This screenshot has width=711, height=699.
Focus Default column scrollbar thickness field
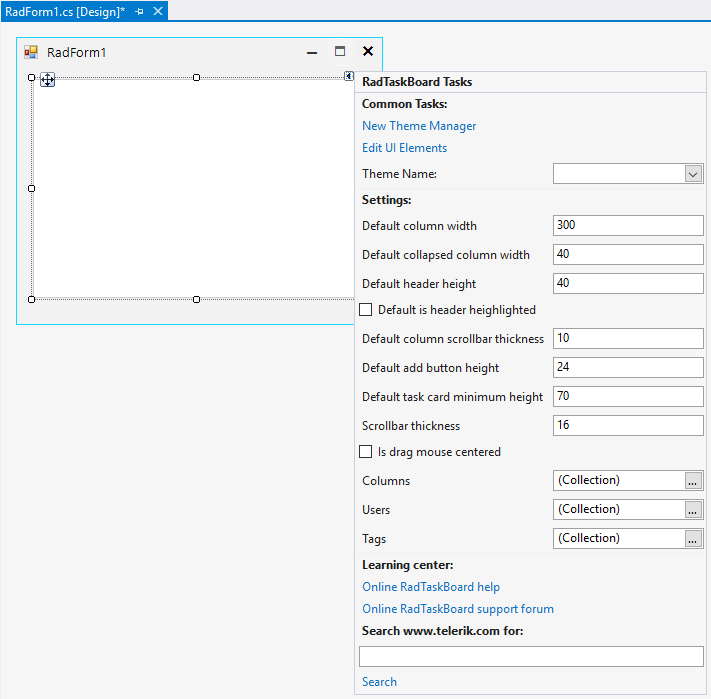(628, 339)
